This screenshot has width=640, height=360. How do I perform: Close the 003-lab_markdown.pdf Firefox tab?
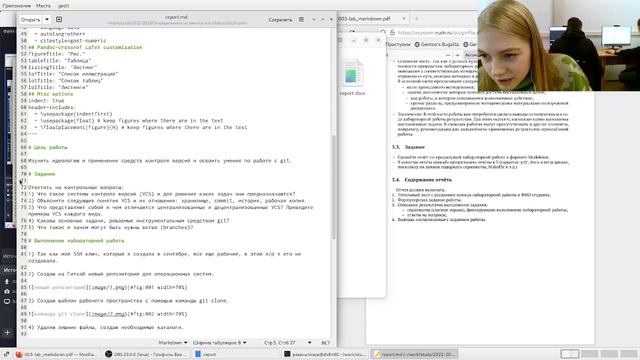(404, 19)
